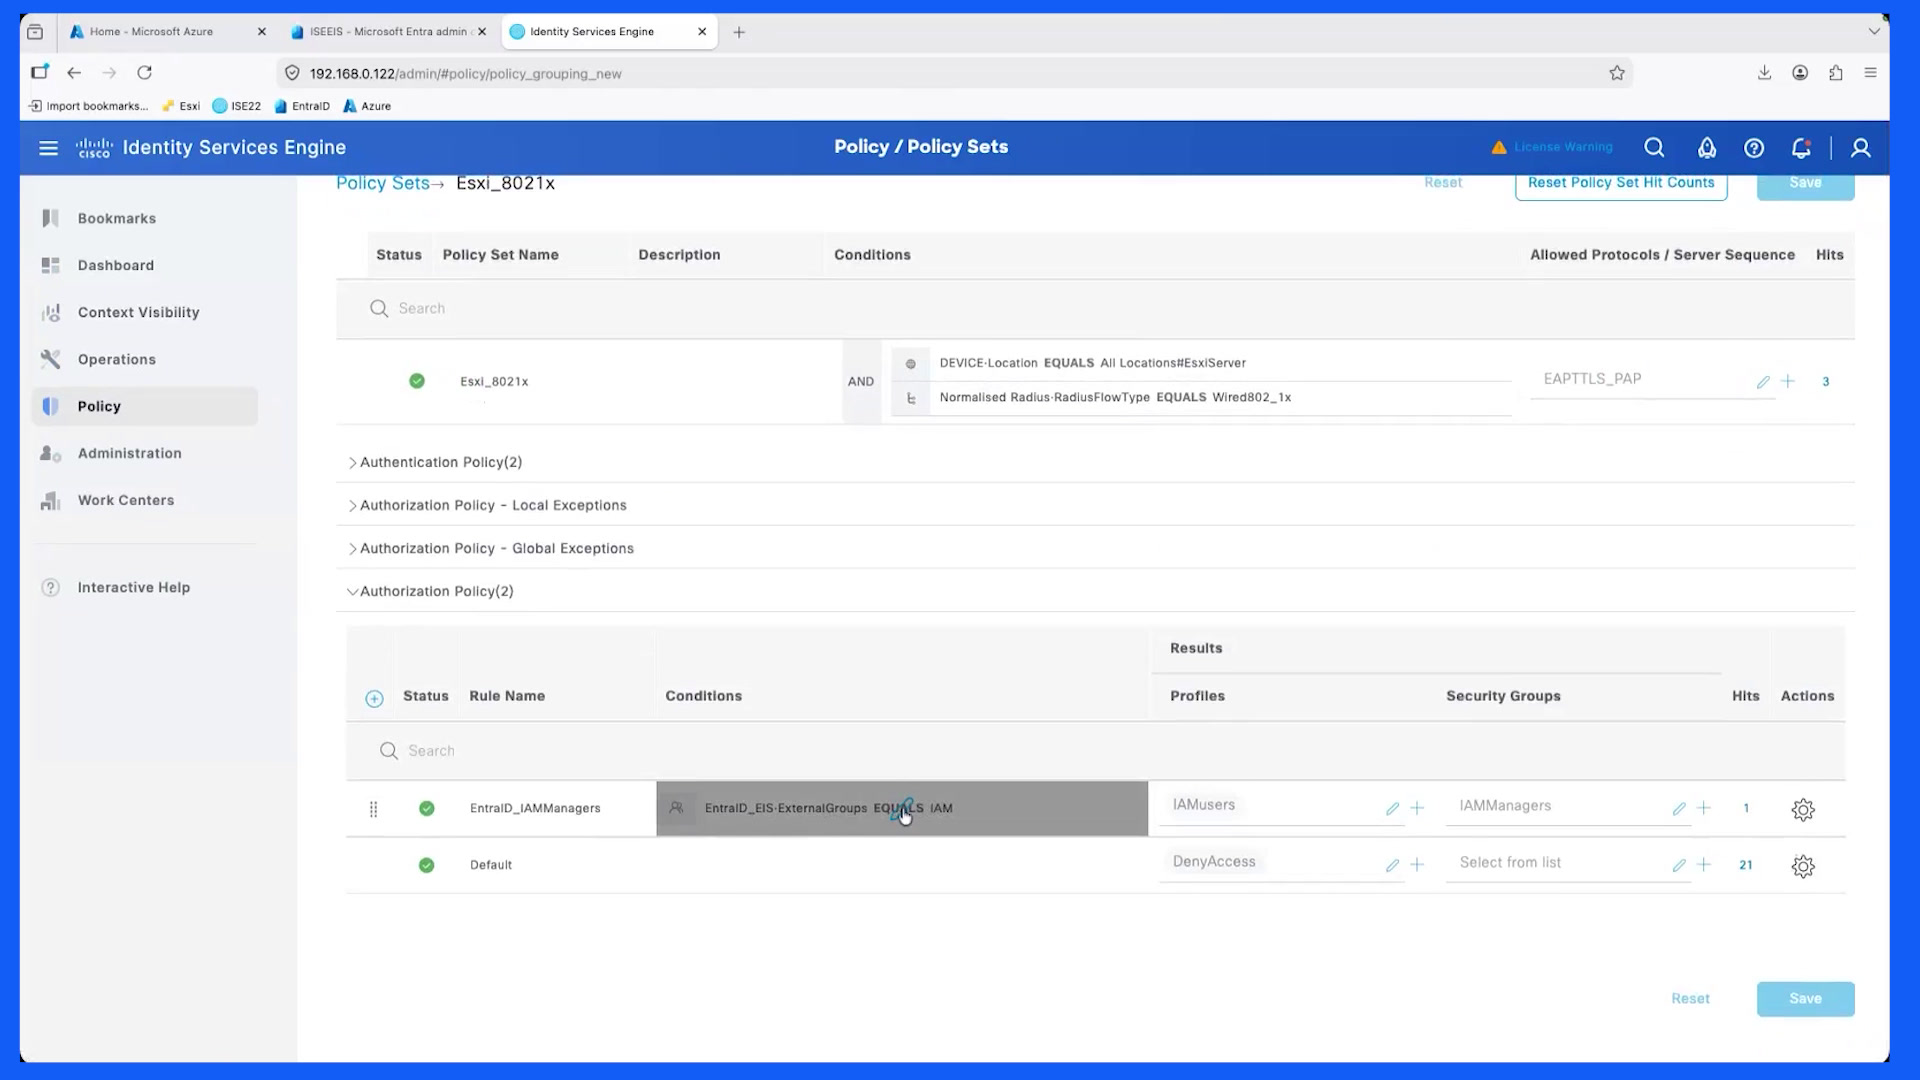Add profile next to DenyAccess with plus
The image size is (1920, 1080).
coord(1417,865)
